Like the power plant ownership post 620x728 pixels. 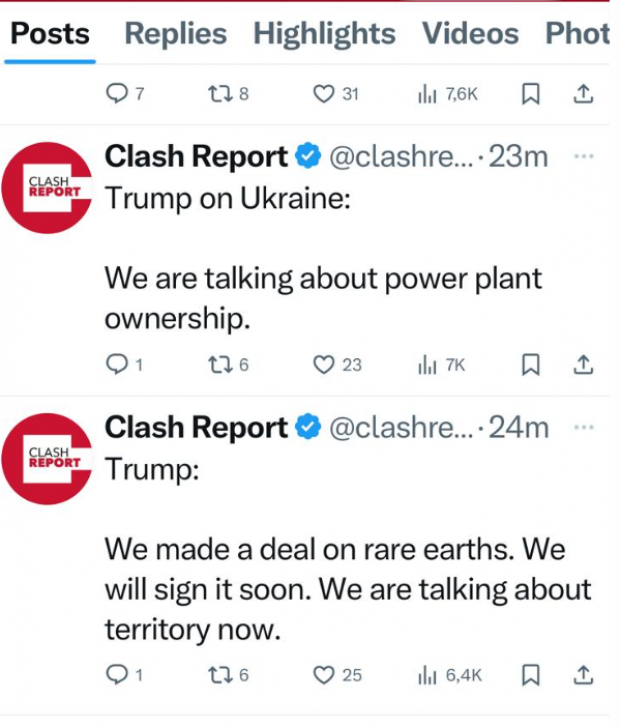tap(324, 365)
